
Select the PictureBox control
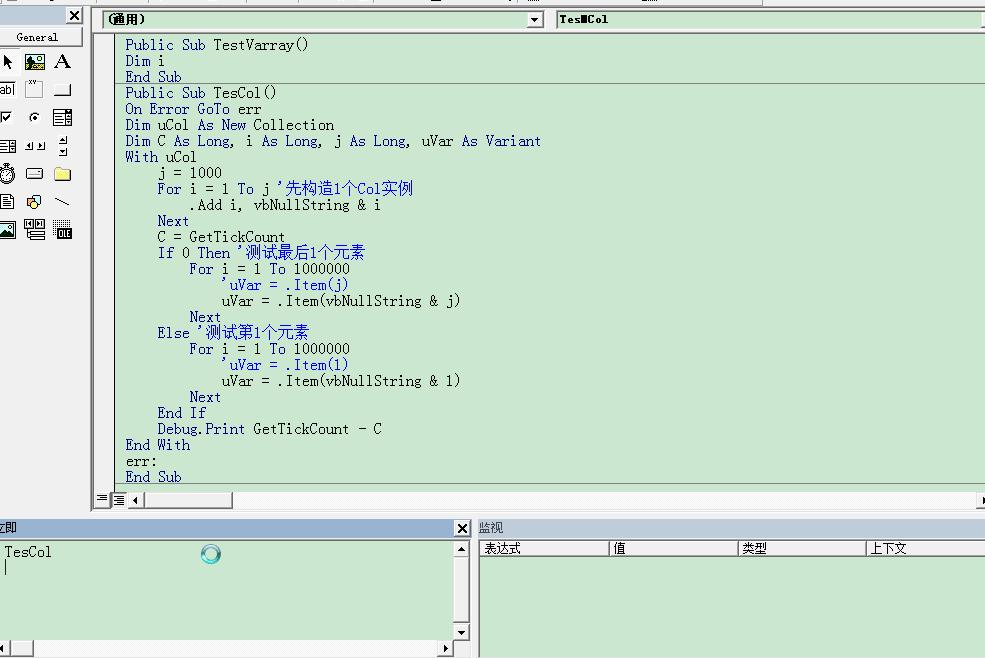point(34,61)
